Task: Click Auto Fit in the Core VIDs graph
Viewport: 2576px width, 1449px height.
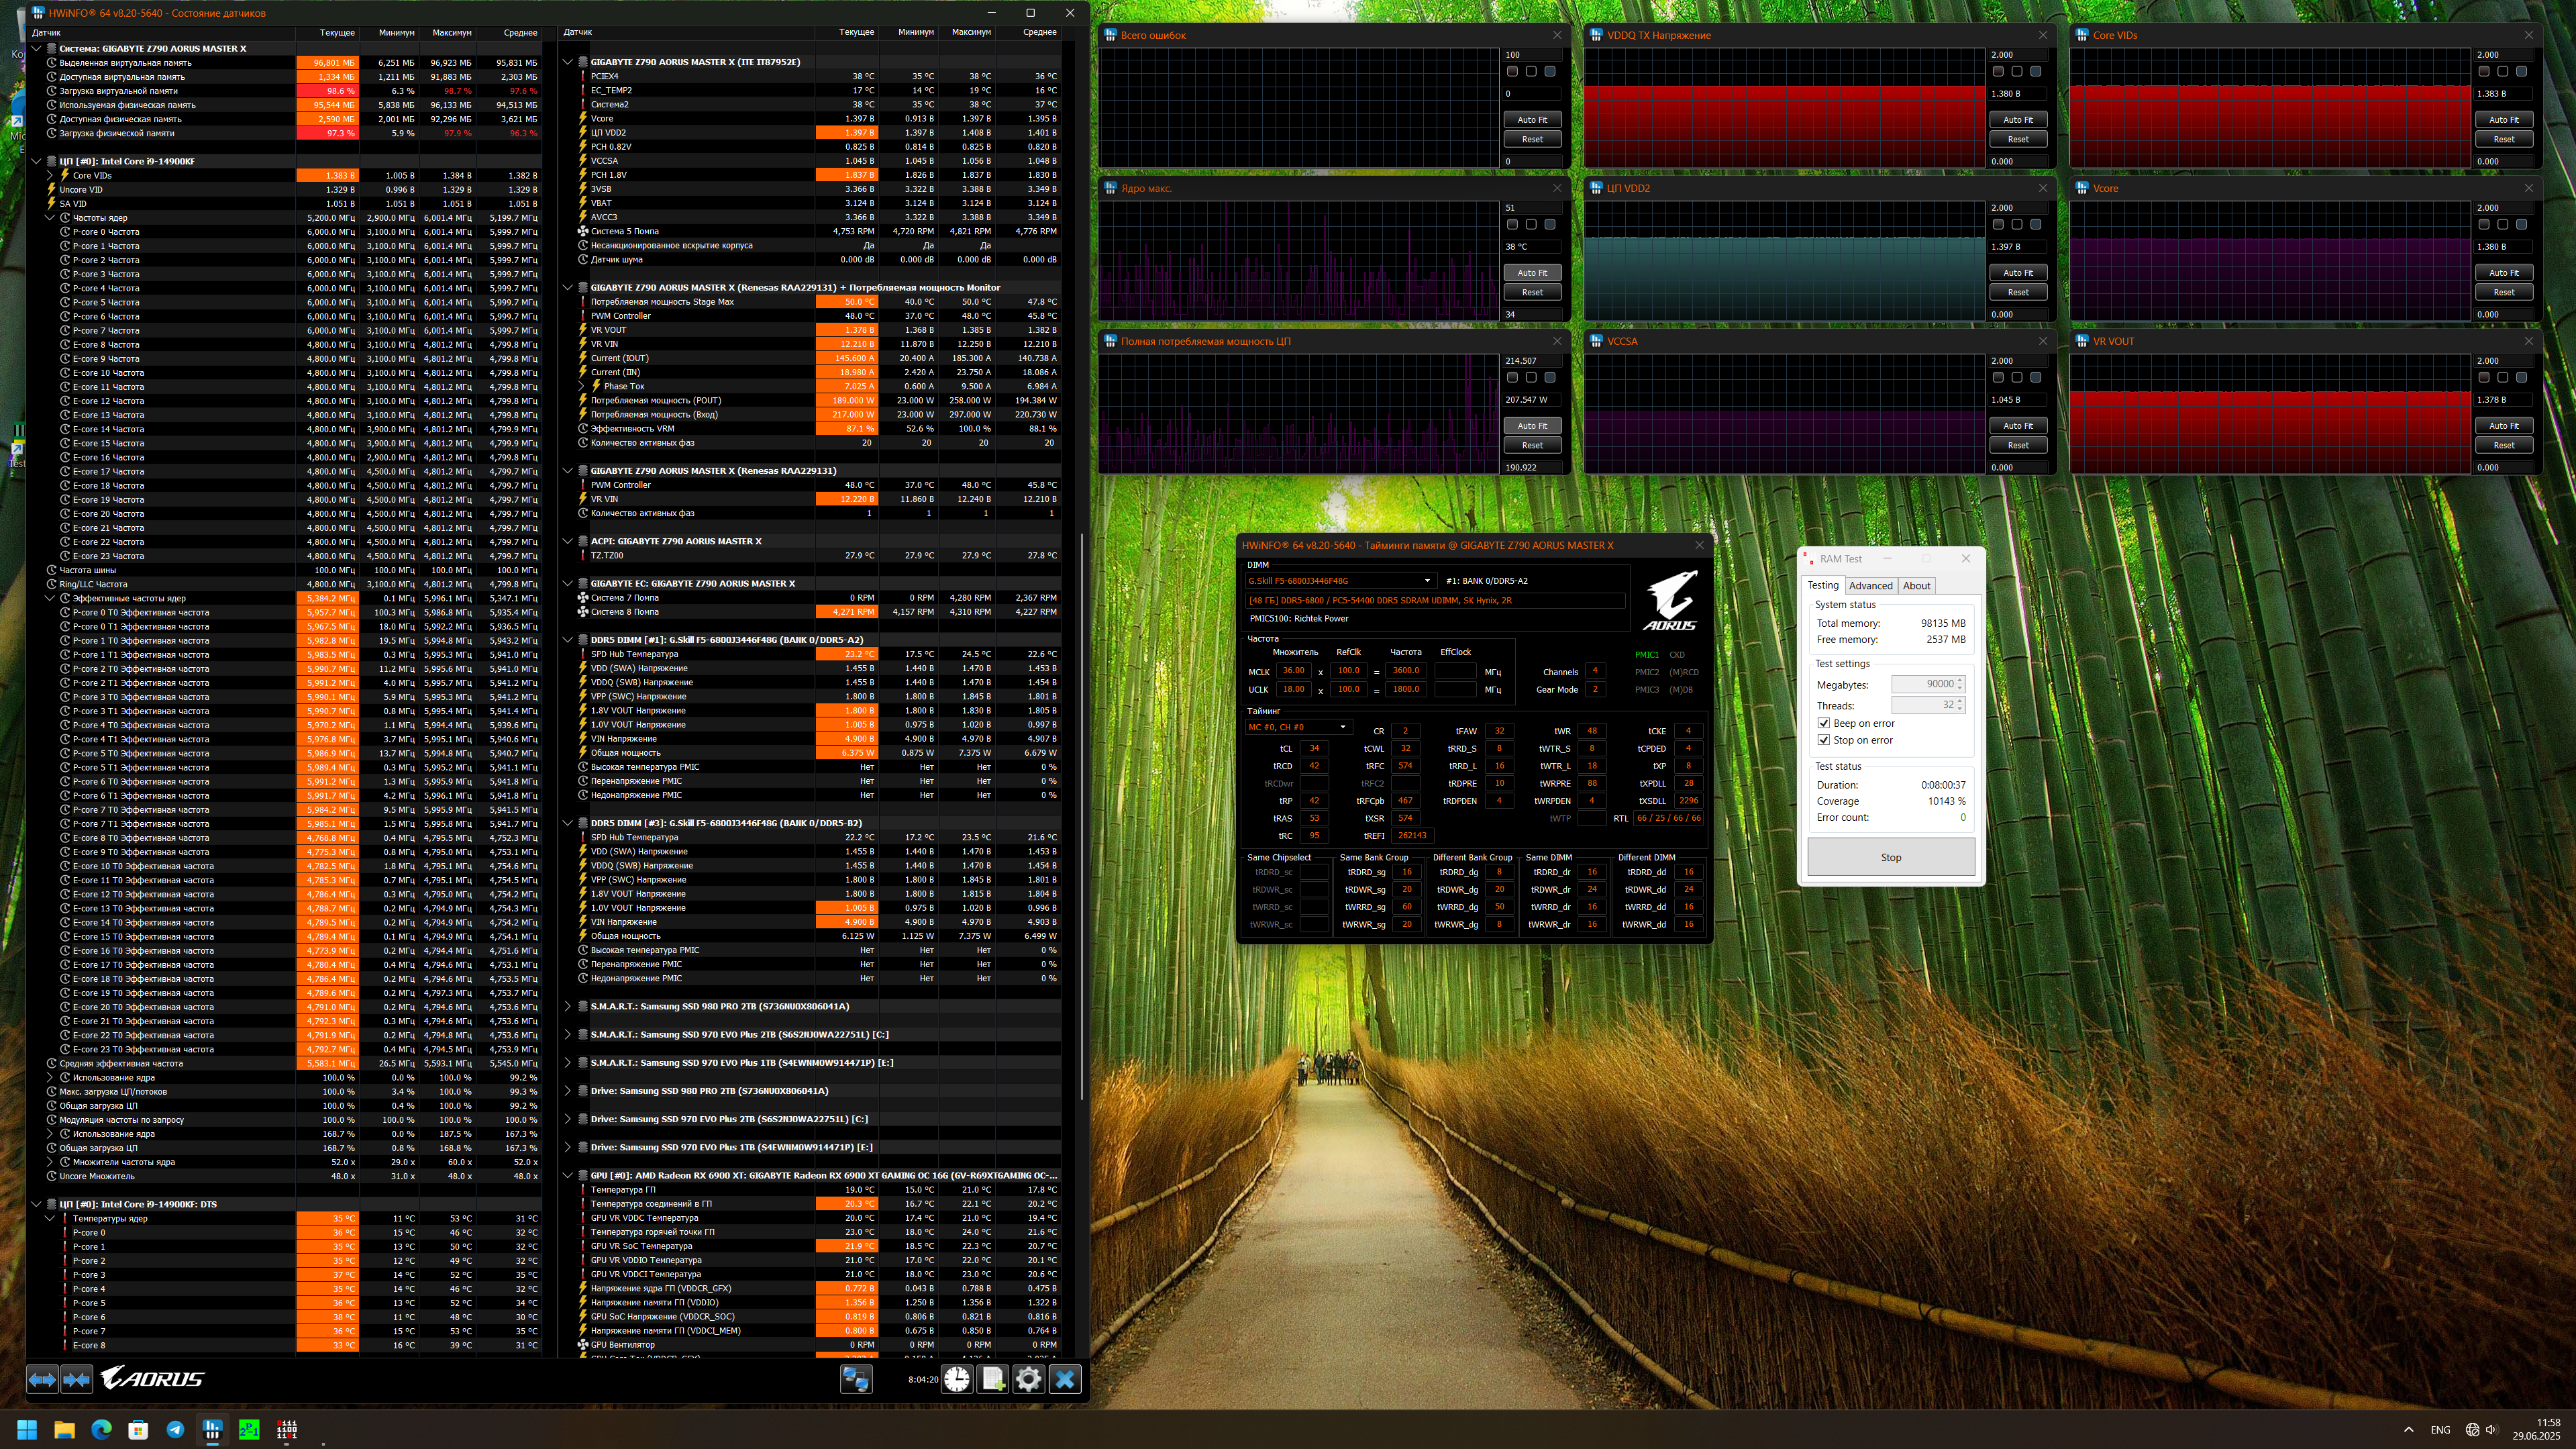Action: (2503, 120)
